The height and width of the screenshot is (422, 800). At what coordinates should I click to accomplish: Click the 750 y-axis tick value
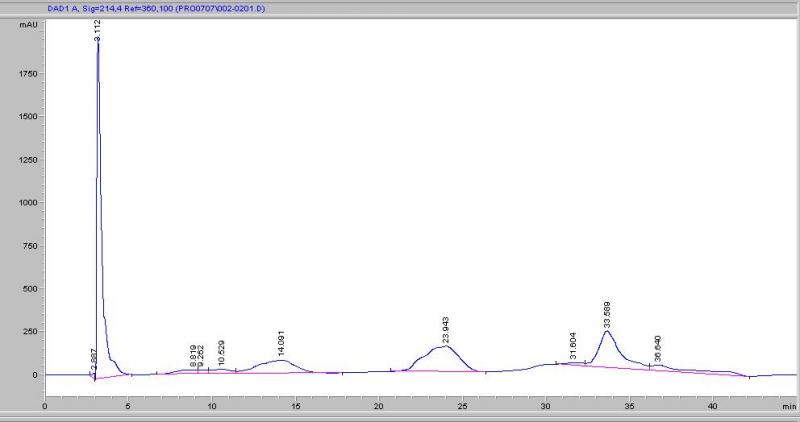tap(31, 246)
